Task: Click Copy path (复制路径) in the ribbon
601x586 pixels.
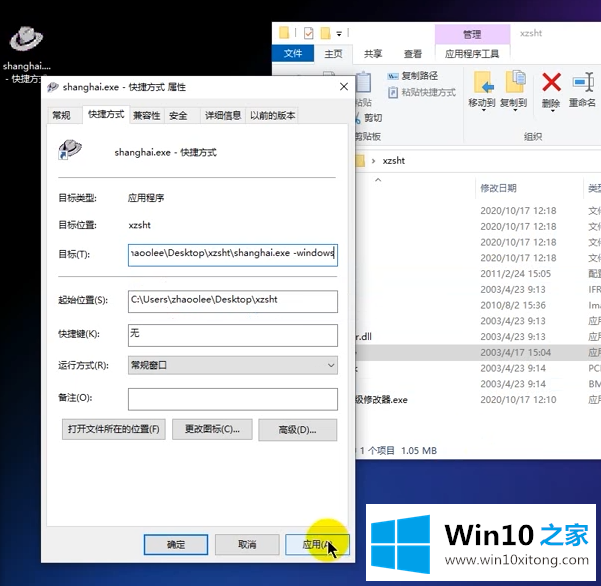Action: click(412, 76)
